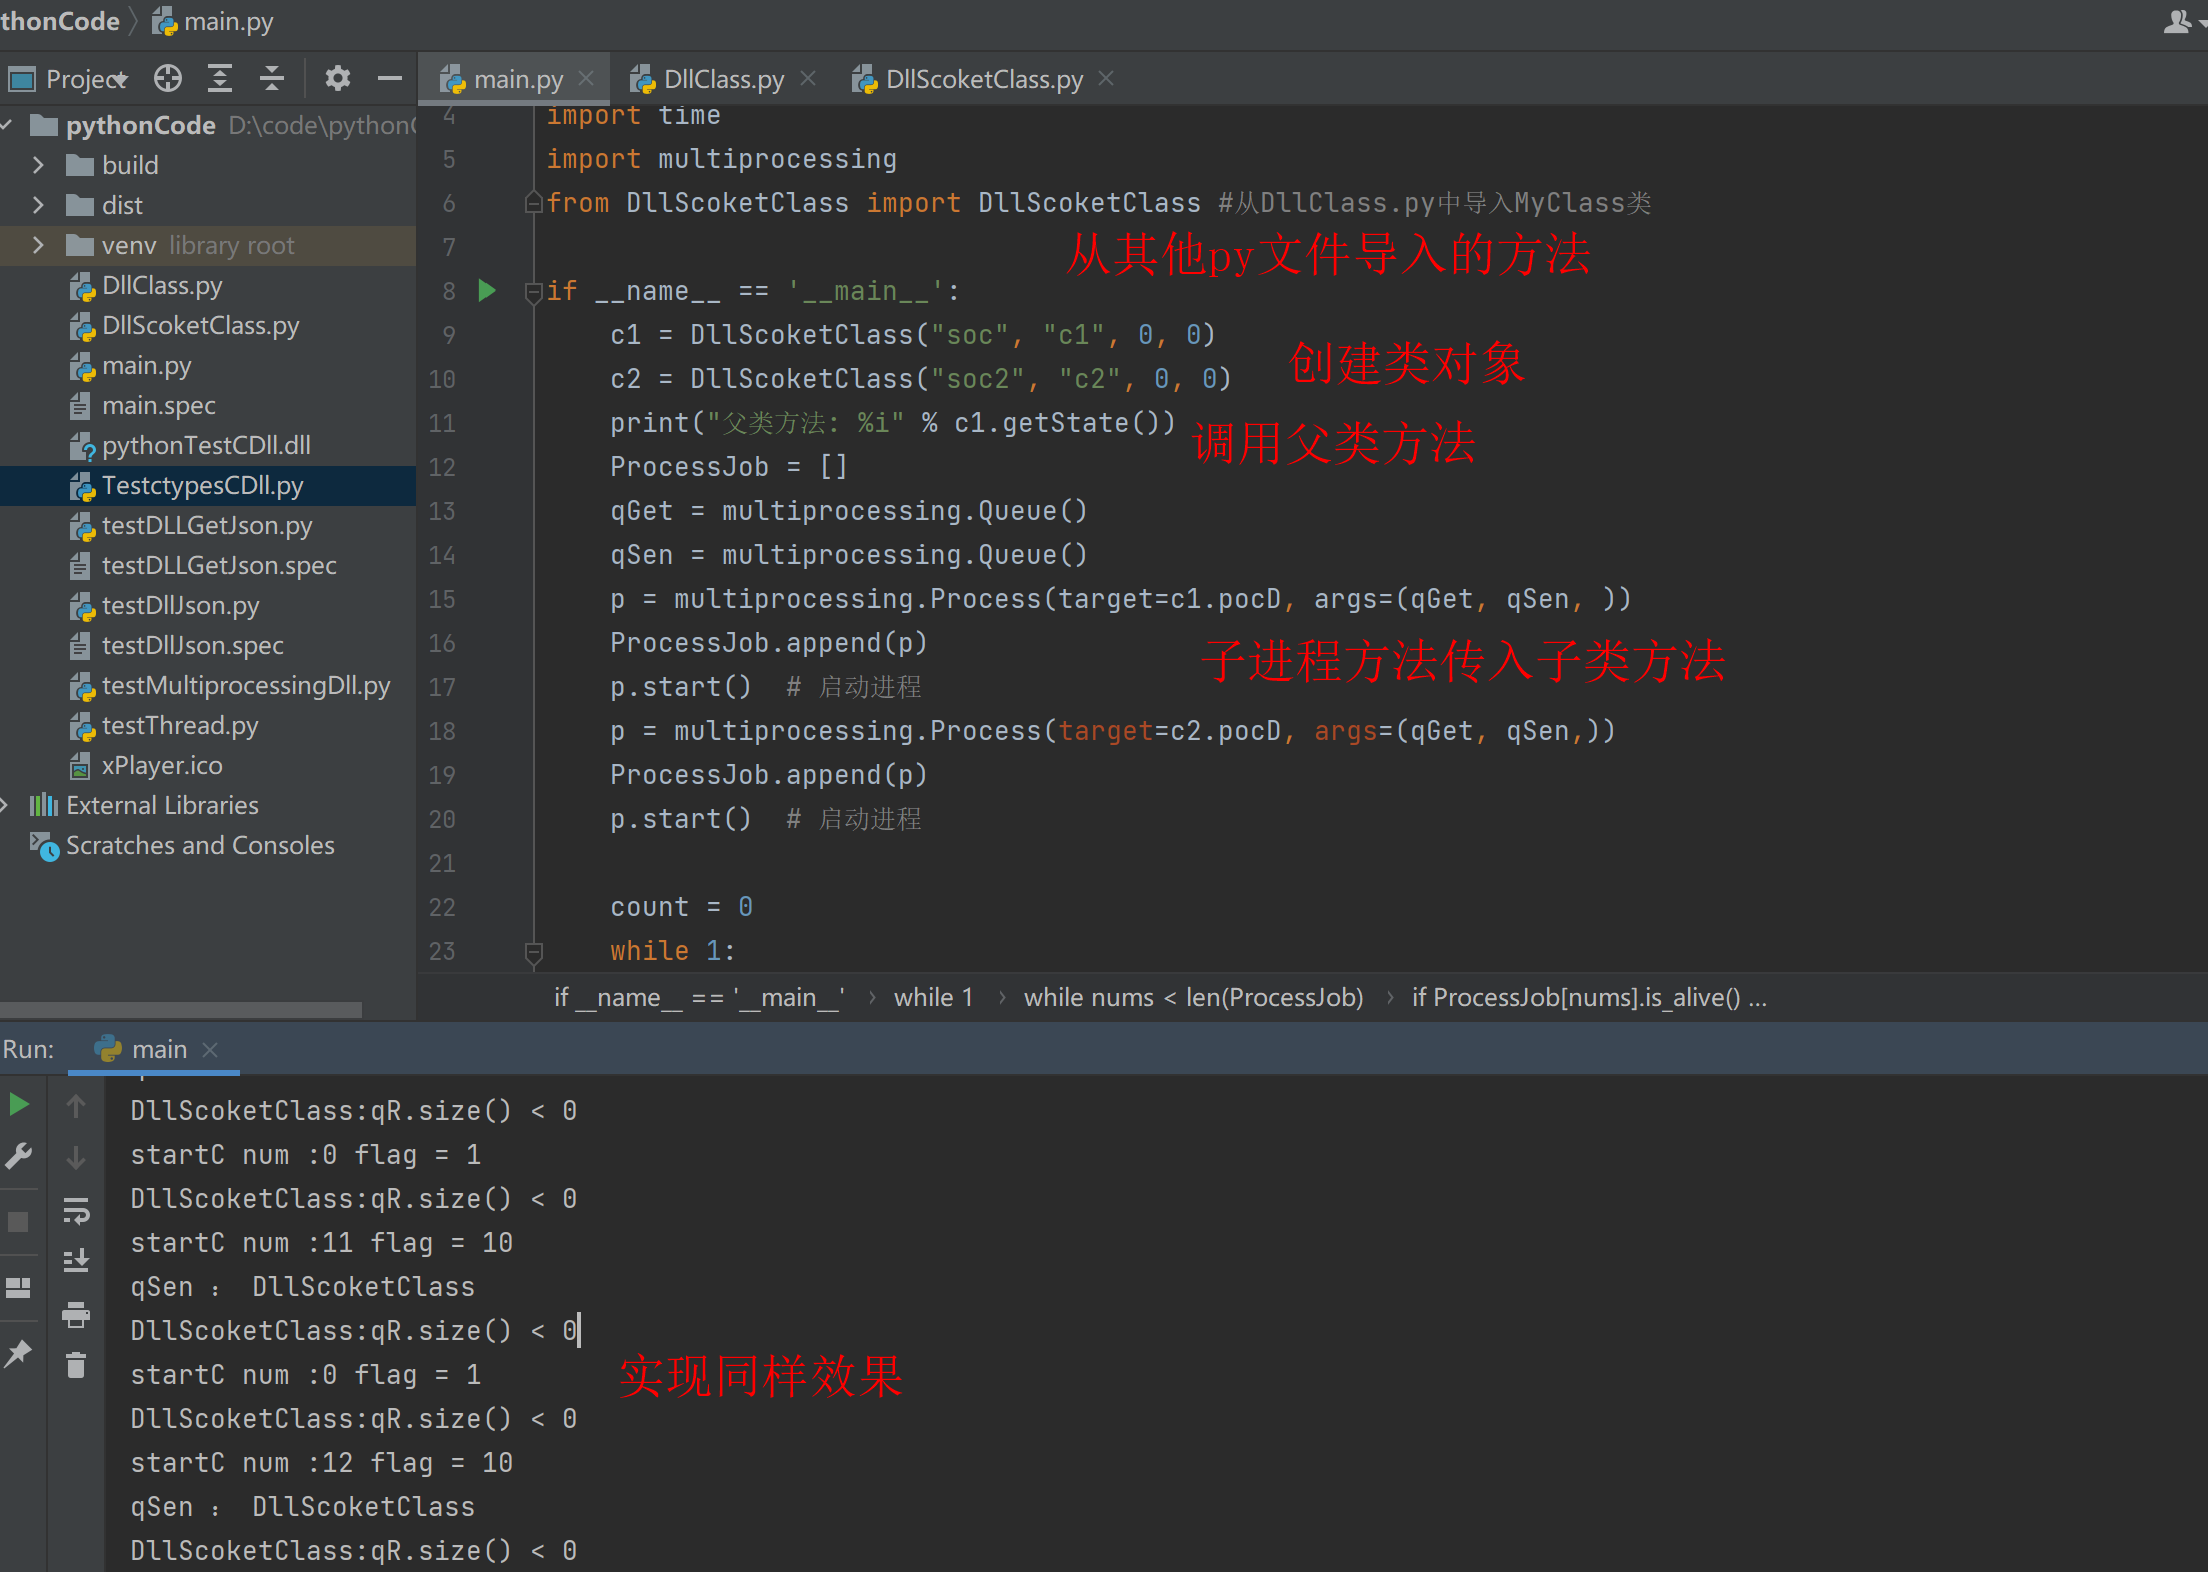Open run settings via wrench icon
The width and height of the screenshot is (2208, 1572).
pos(19,1154)
